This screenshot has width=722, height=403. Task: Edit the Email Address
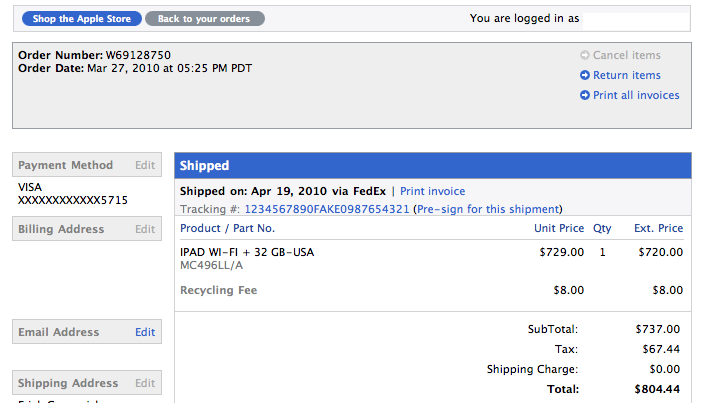tap(145, 333)
